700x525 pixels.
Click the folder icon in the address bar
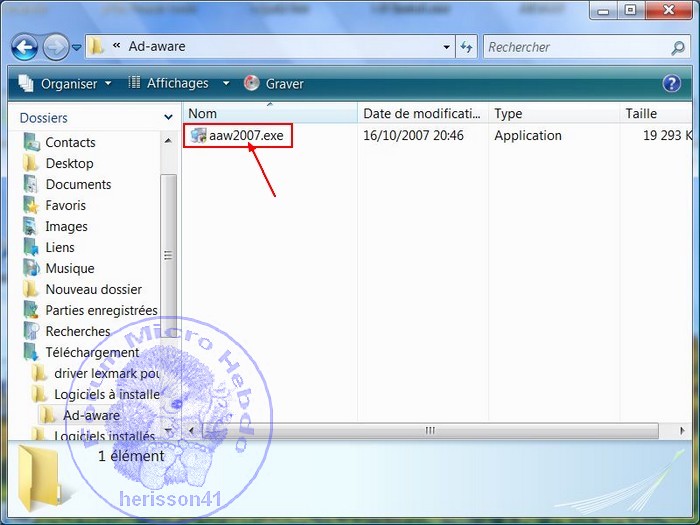[x=96, y=46]
